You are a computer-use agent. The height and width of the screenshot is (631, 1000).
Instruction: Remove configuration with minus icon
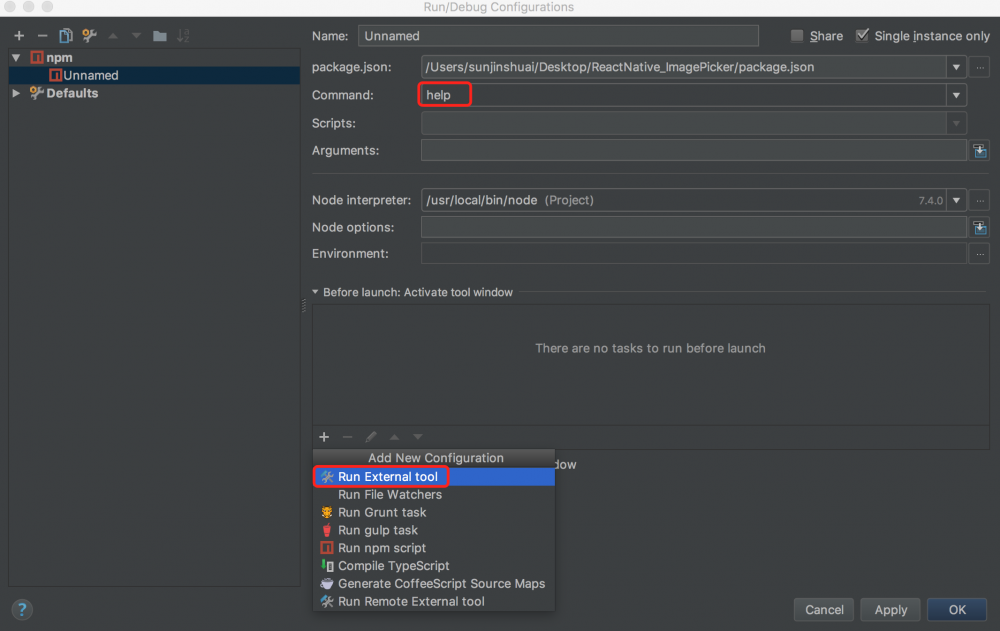(x=42, y=35)
